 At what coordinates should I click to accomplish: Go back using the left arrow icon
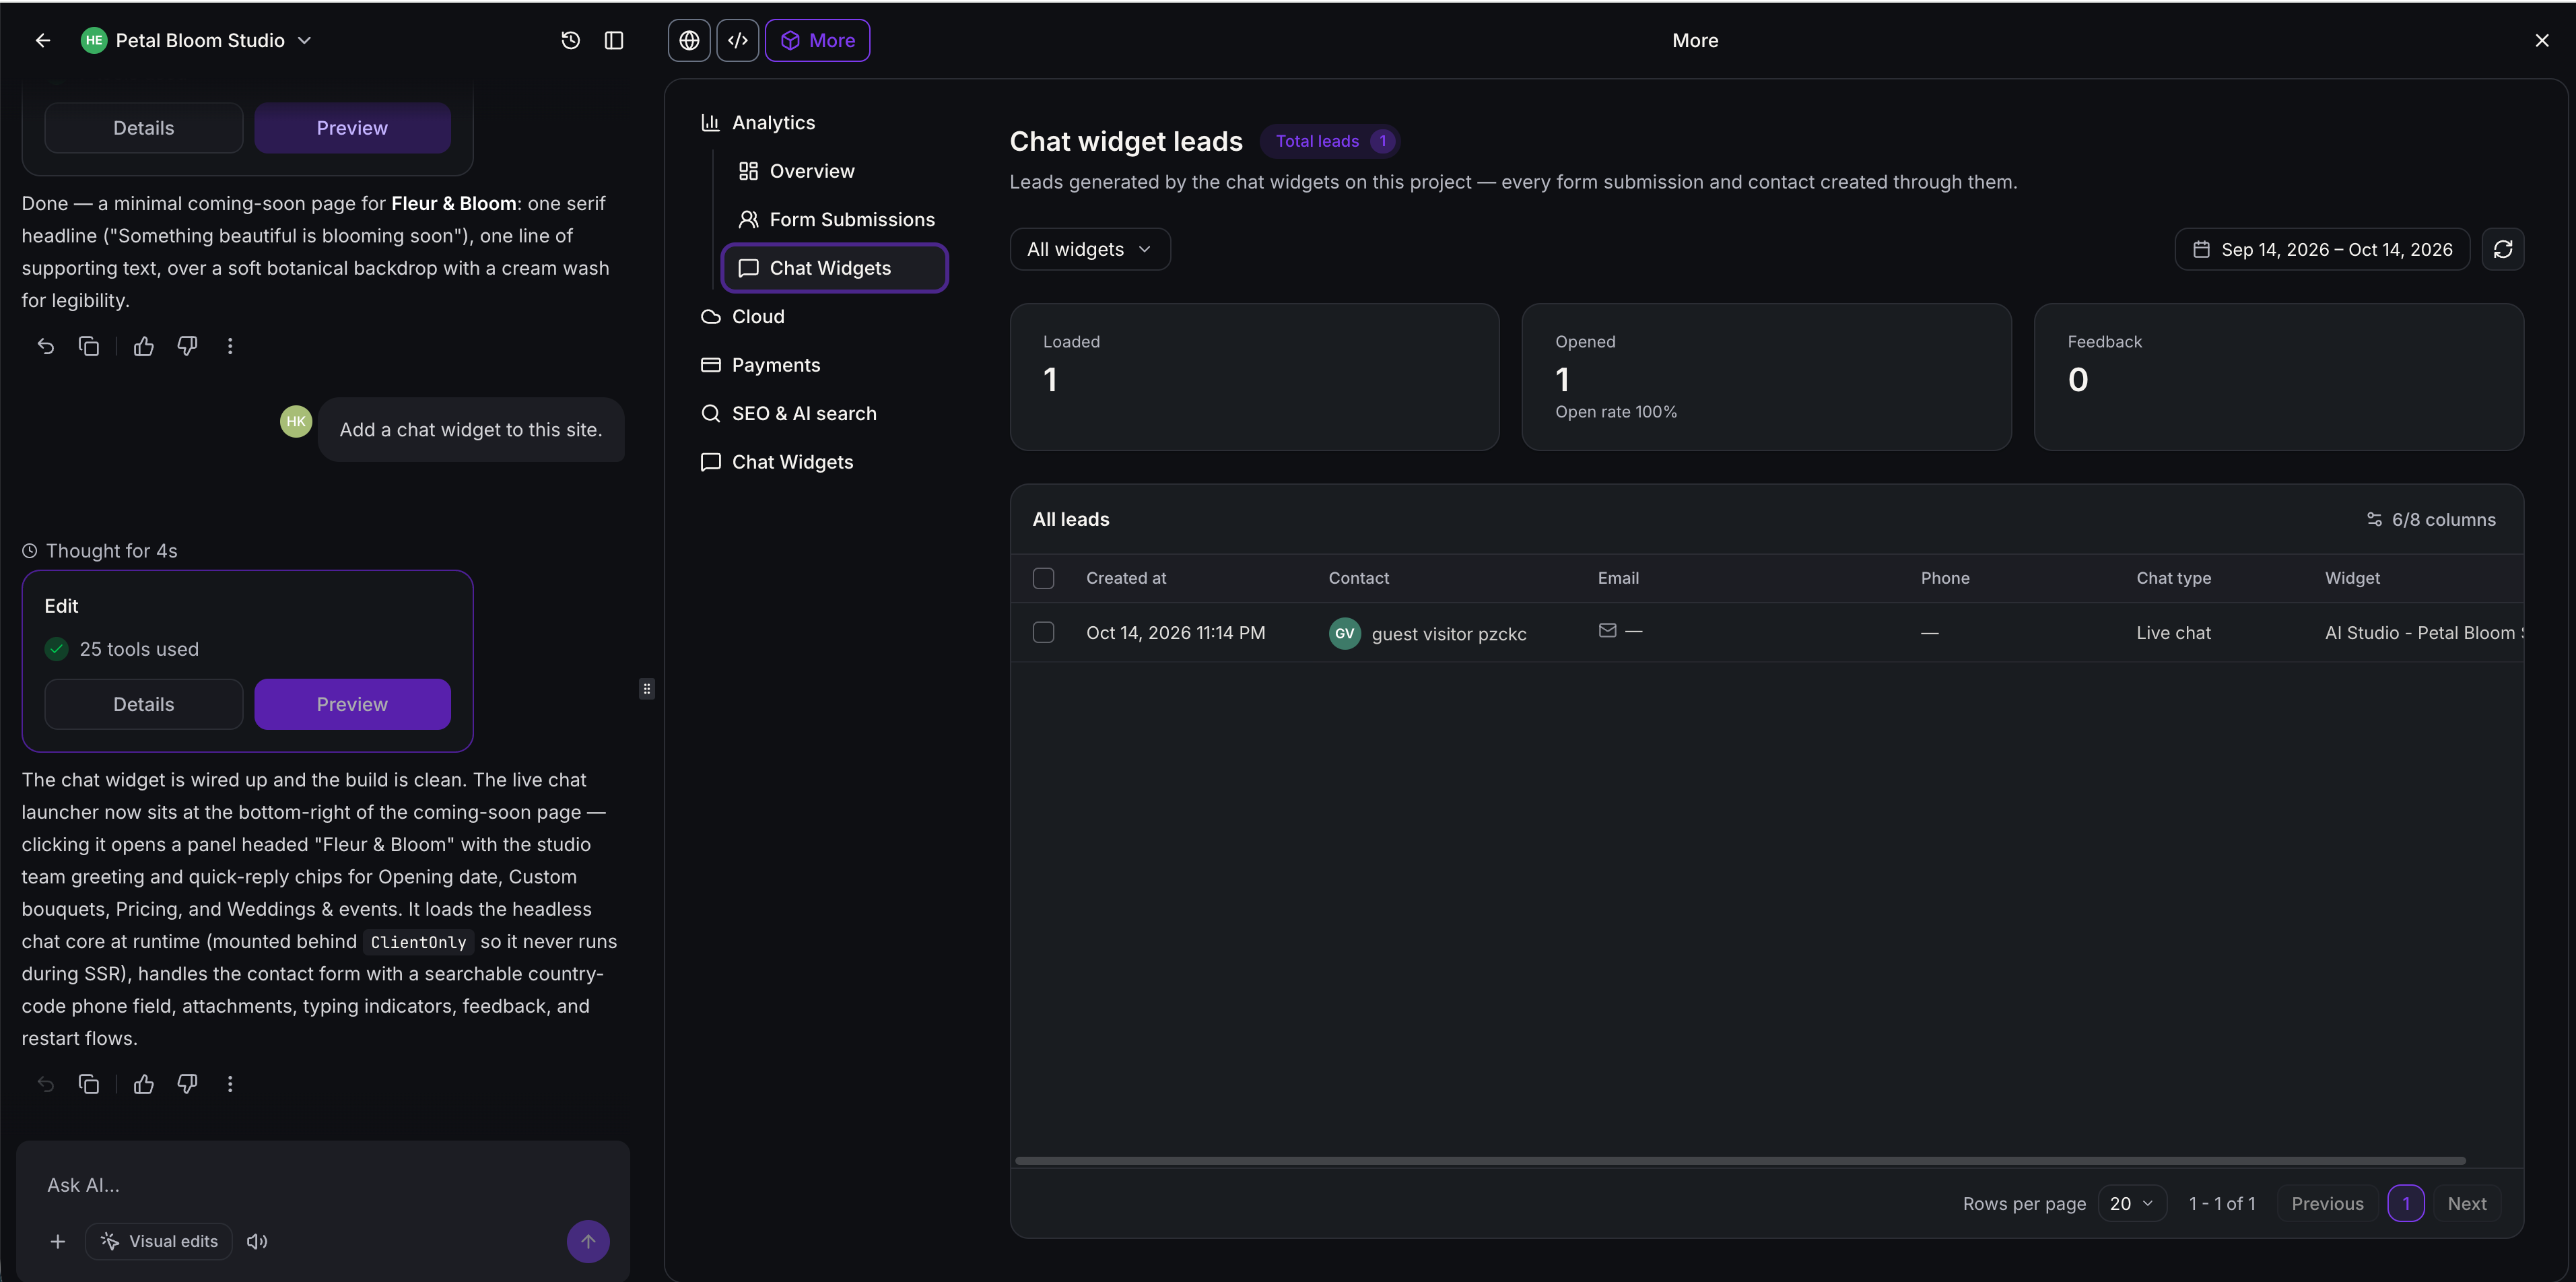(42, 40)
